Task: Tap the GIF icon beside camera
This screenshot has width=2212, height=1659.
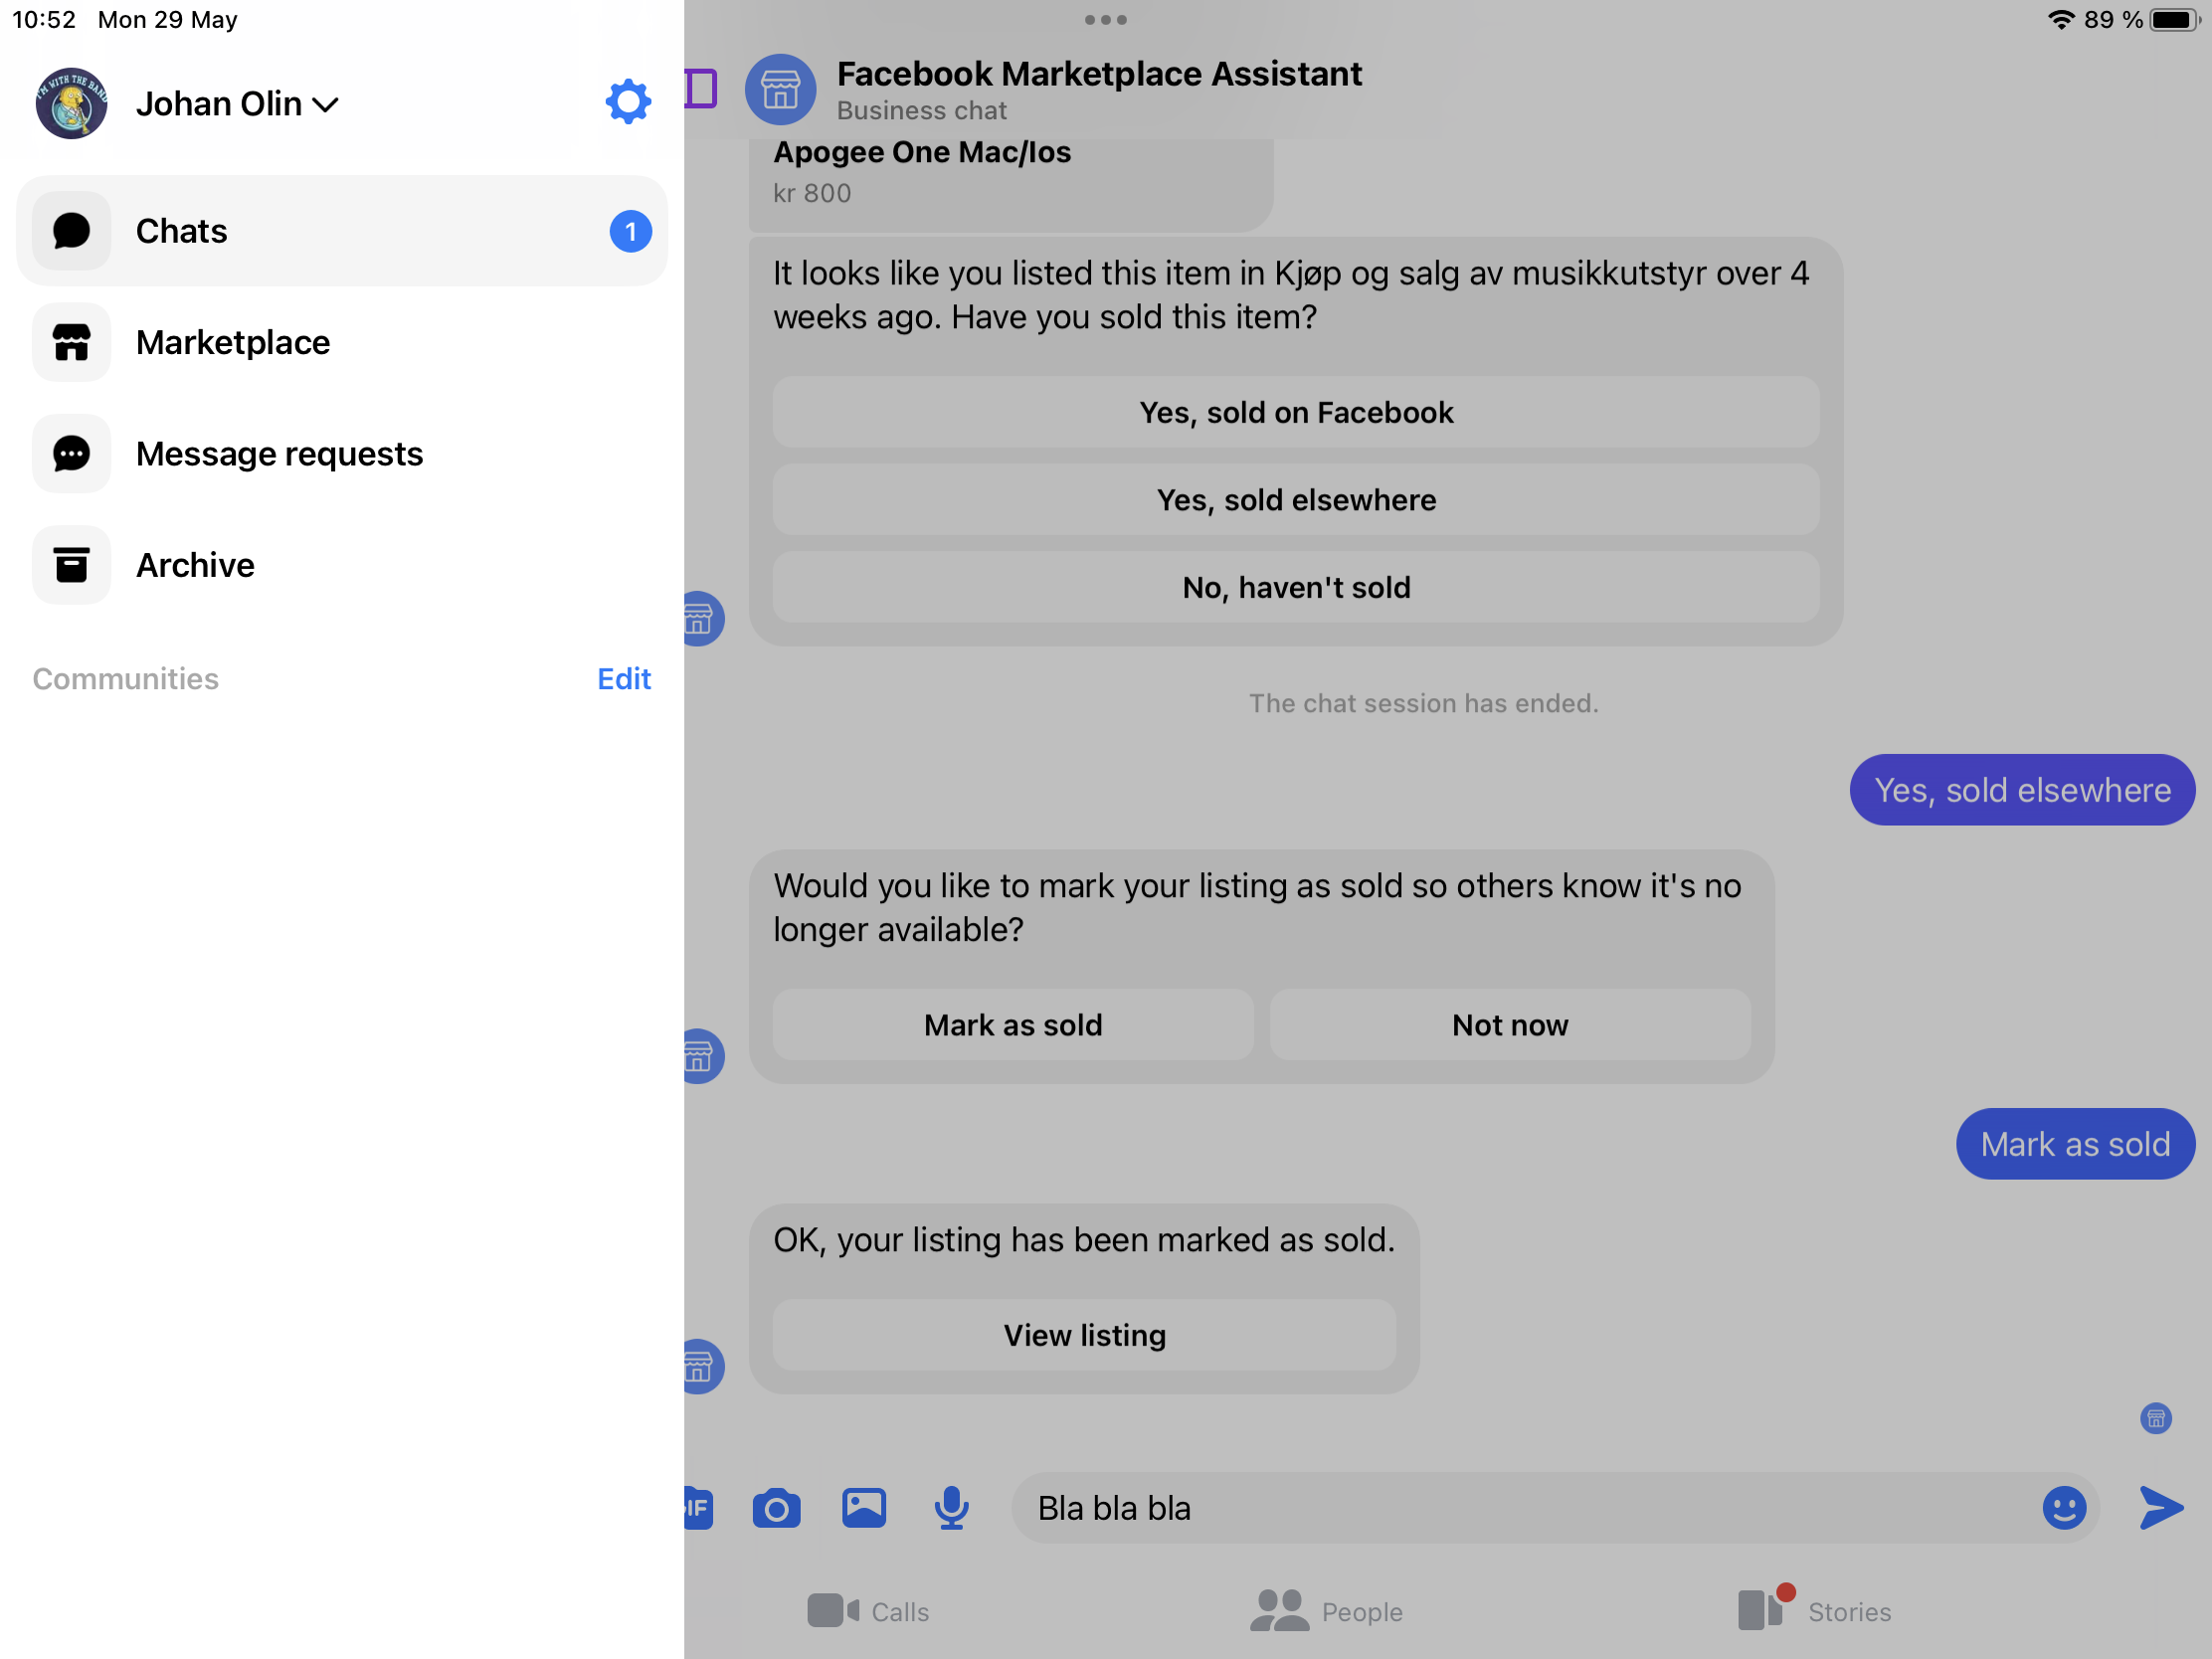Action: [x=698, y=1508]
